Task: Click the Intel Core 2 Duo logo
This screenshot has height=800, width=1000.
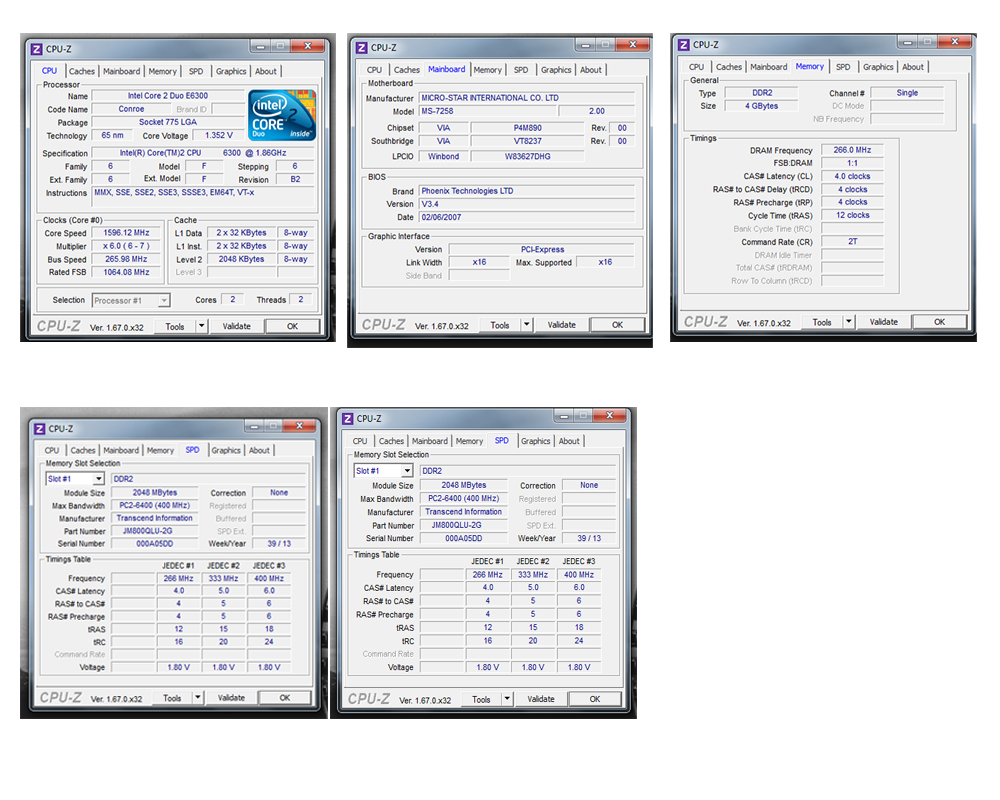Action: pyautogui.click(x=282, y=115)
